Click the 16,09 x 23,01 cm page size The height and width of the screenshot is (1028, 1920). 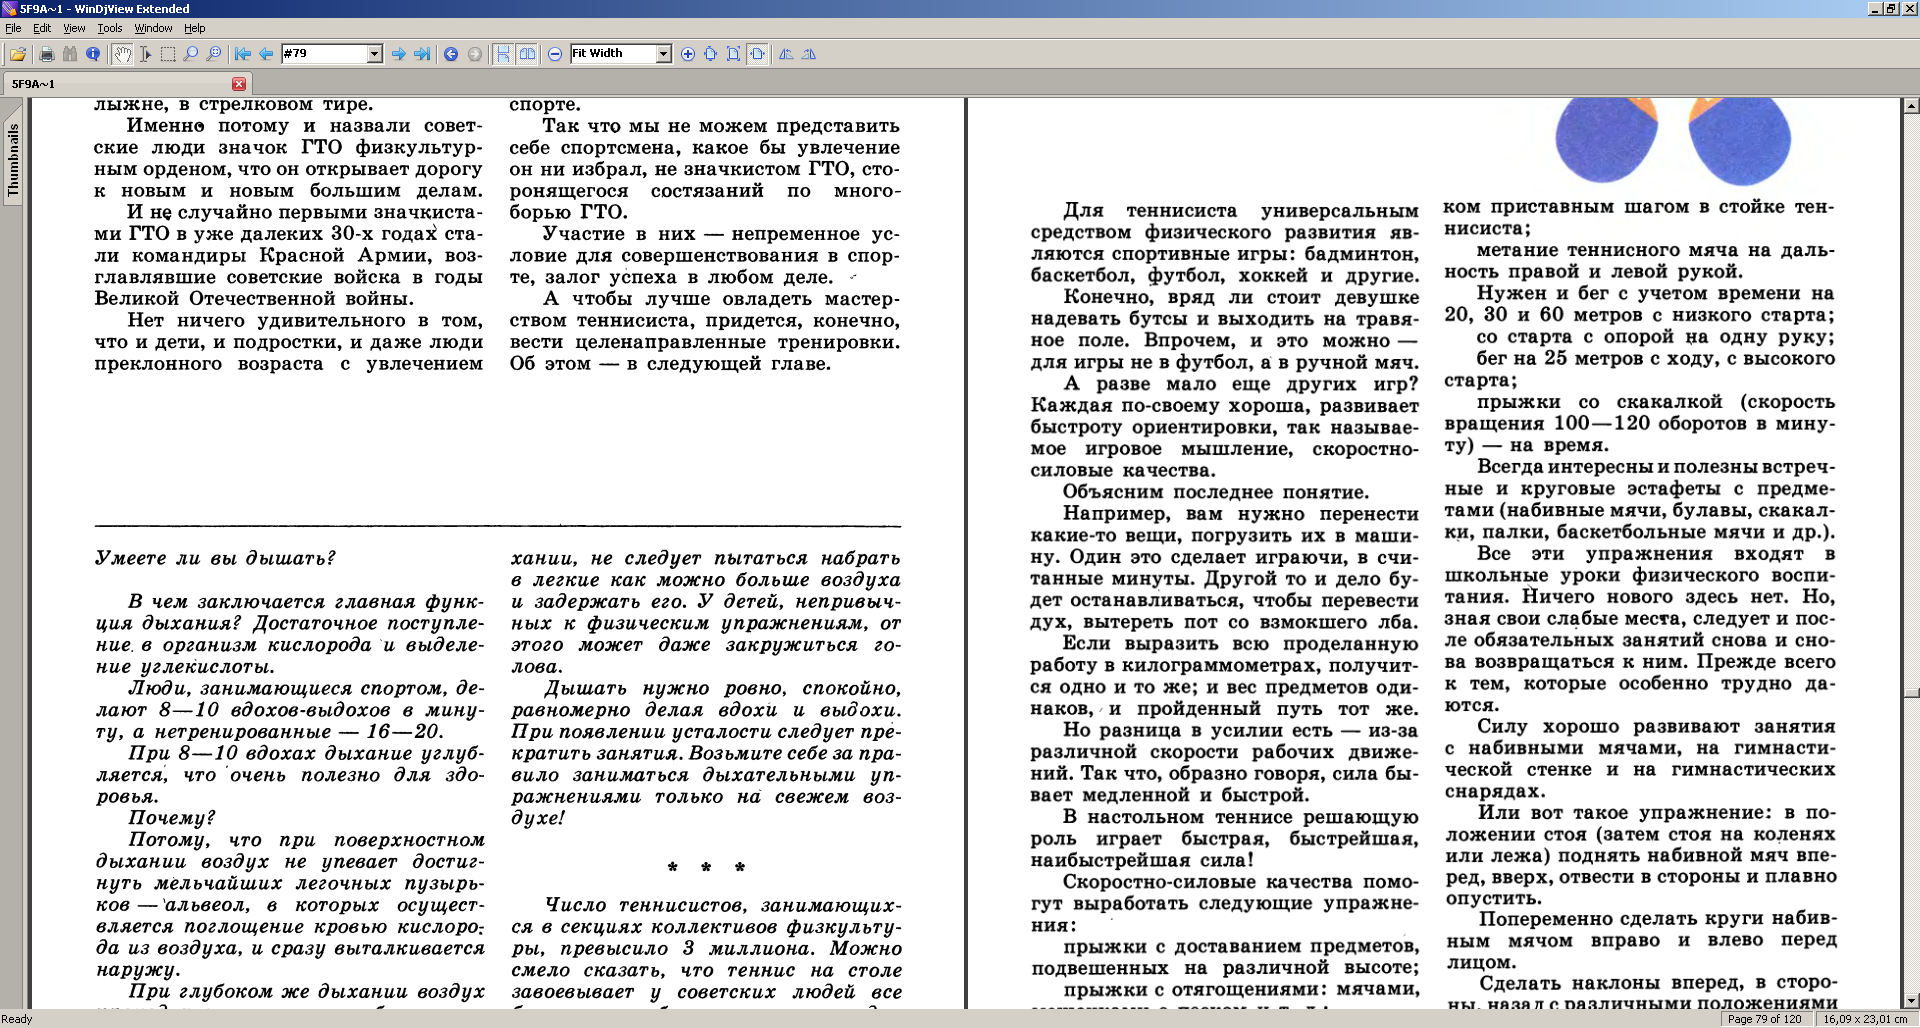click(x=1865, y=1019)
